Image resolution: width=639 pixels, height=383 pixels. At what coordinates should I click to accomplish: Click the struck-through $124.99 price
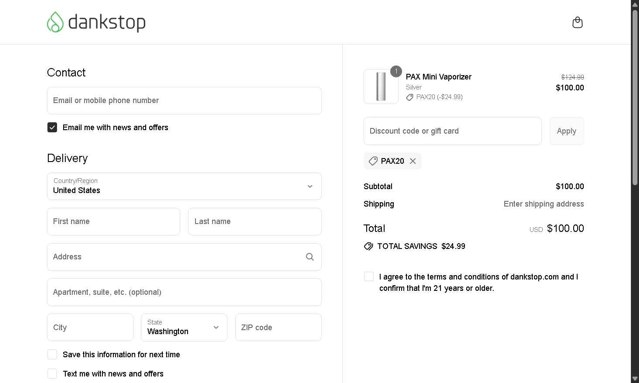(x=573, y=77)
